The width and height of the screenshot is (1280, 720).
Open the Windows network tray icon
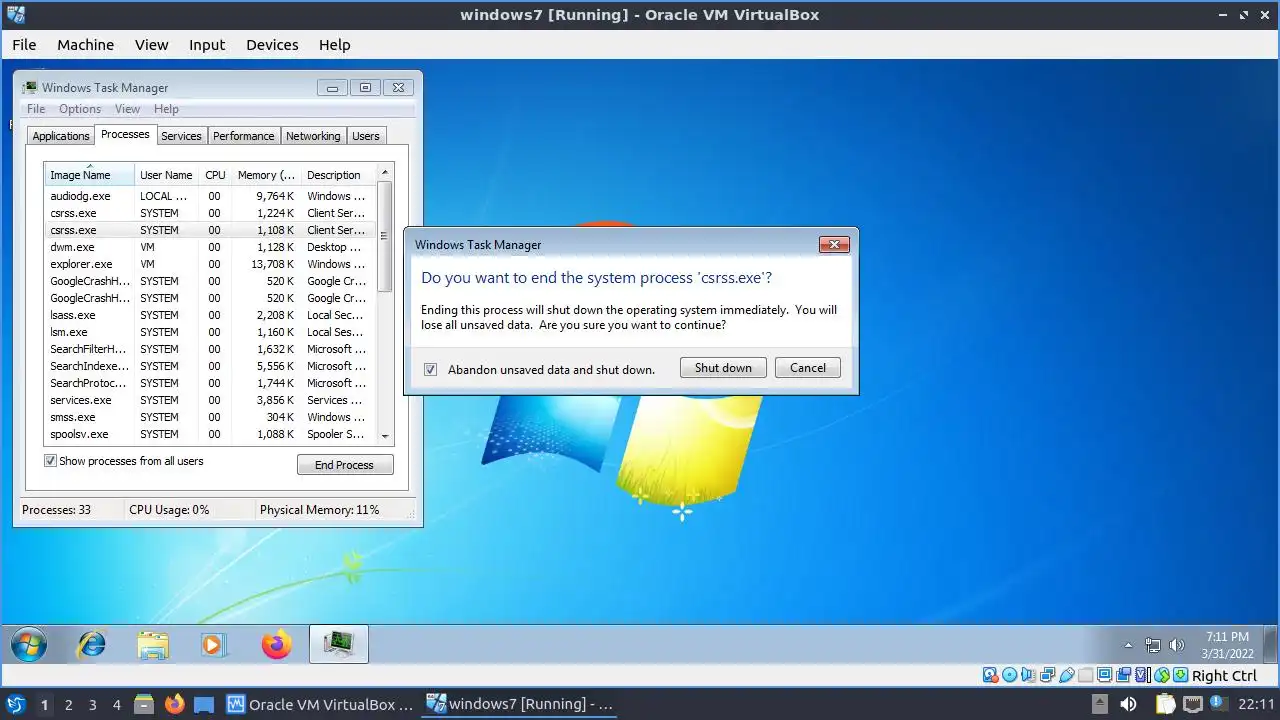tap(1153, 645)
